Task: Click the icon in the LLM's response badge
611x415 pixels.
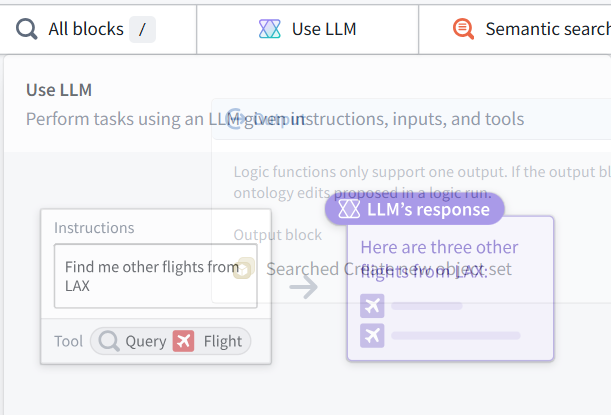Action: coord(349,209)
